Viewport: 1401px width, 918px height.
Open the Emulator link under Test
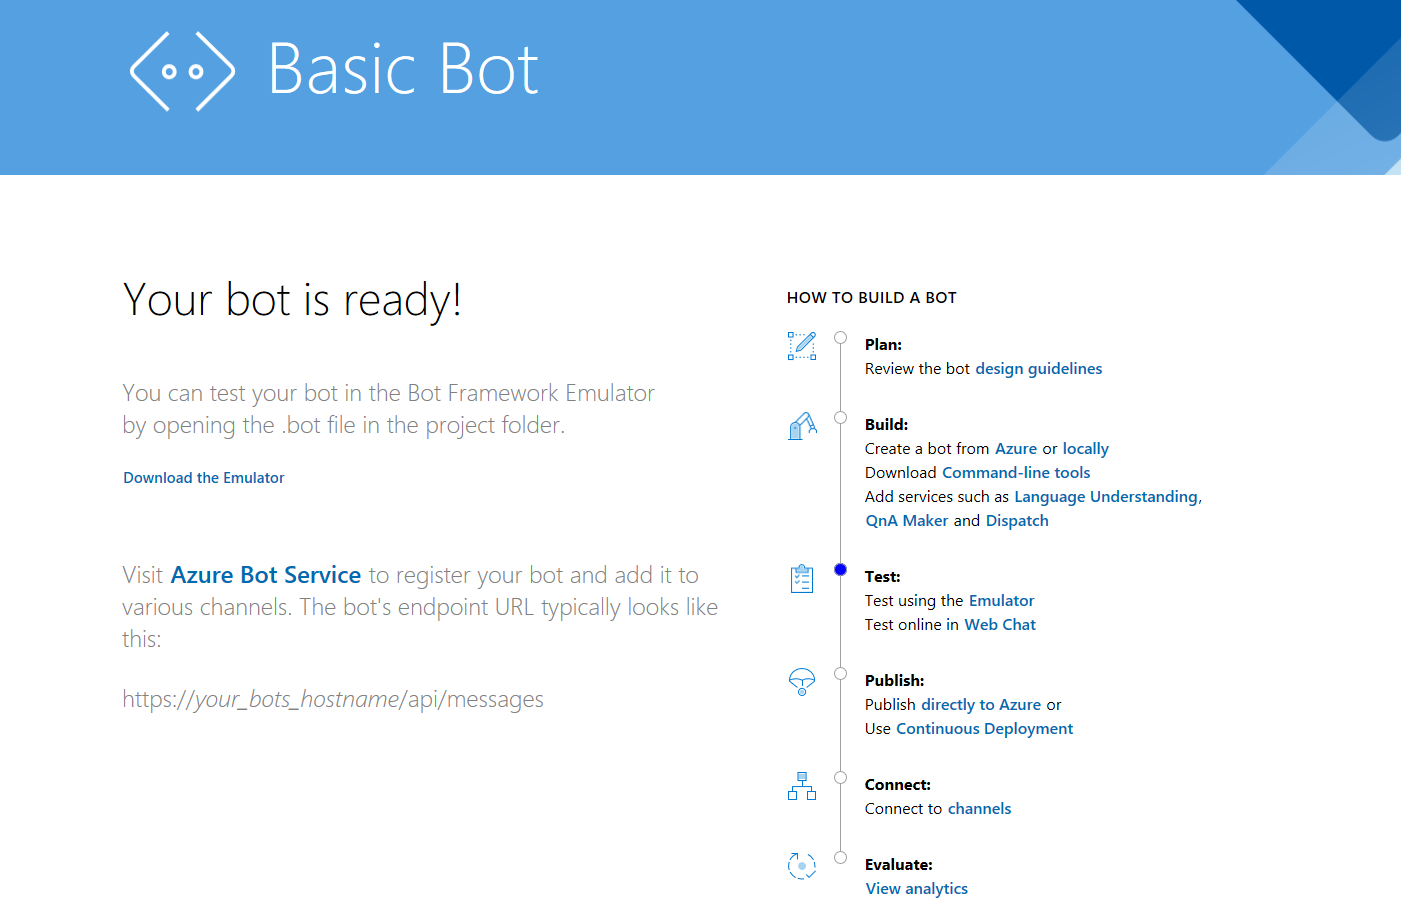1002,601
